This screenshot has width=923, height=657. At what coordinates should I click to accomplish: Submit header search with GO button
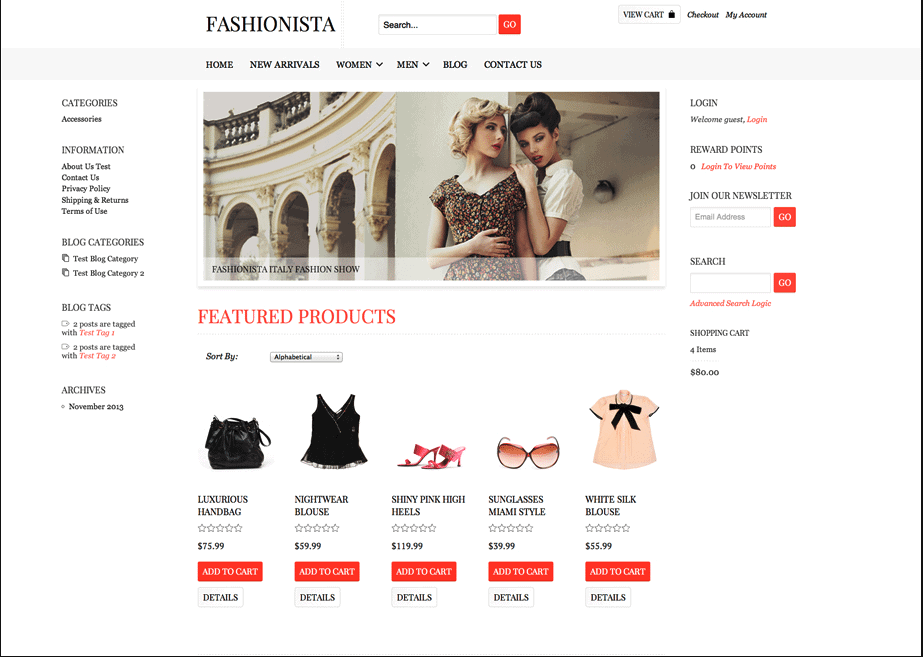click(510, 25)
